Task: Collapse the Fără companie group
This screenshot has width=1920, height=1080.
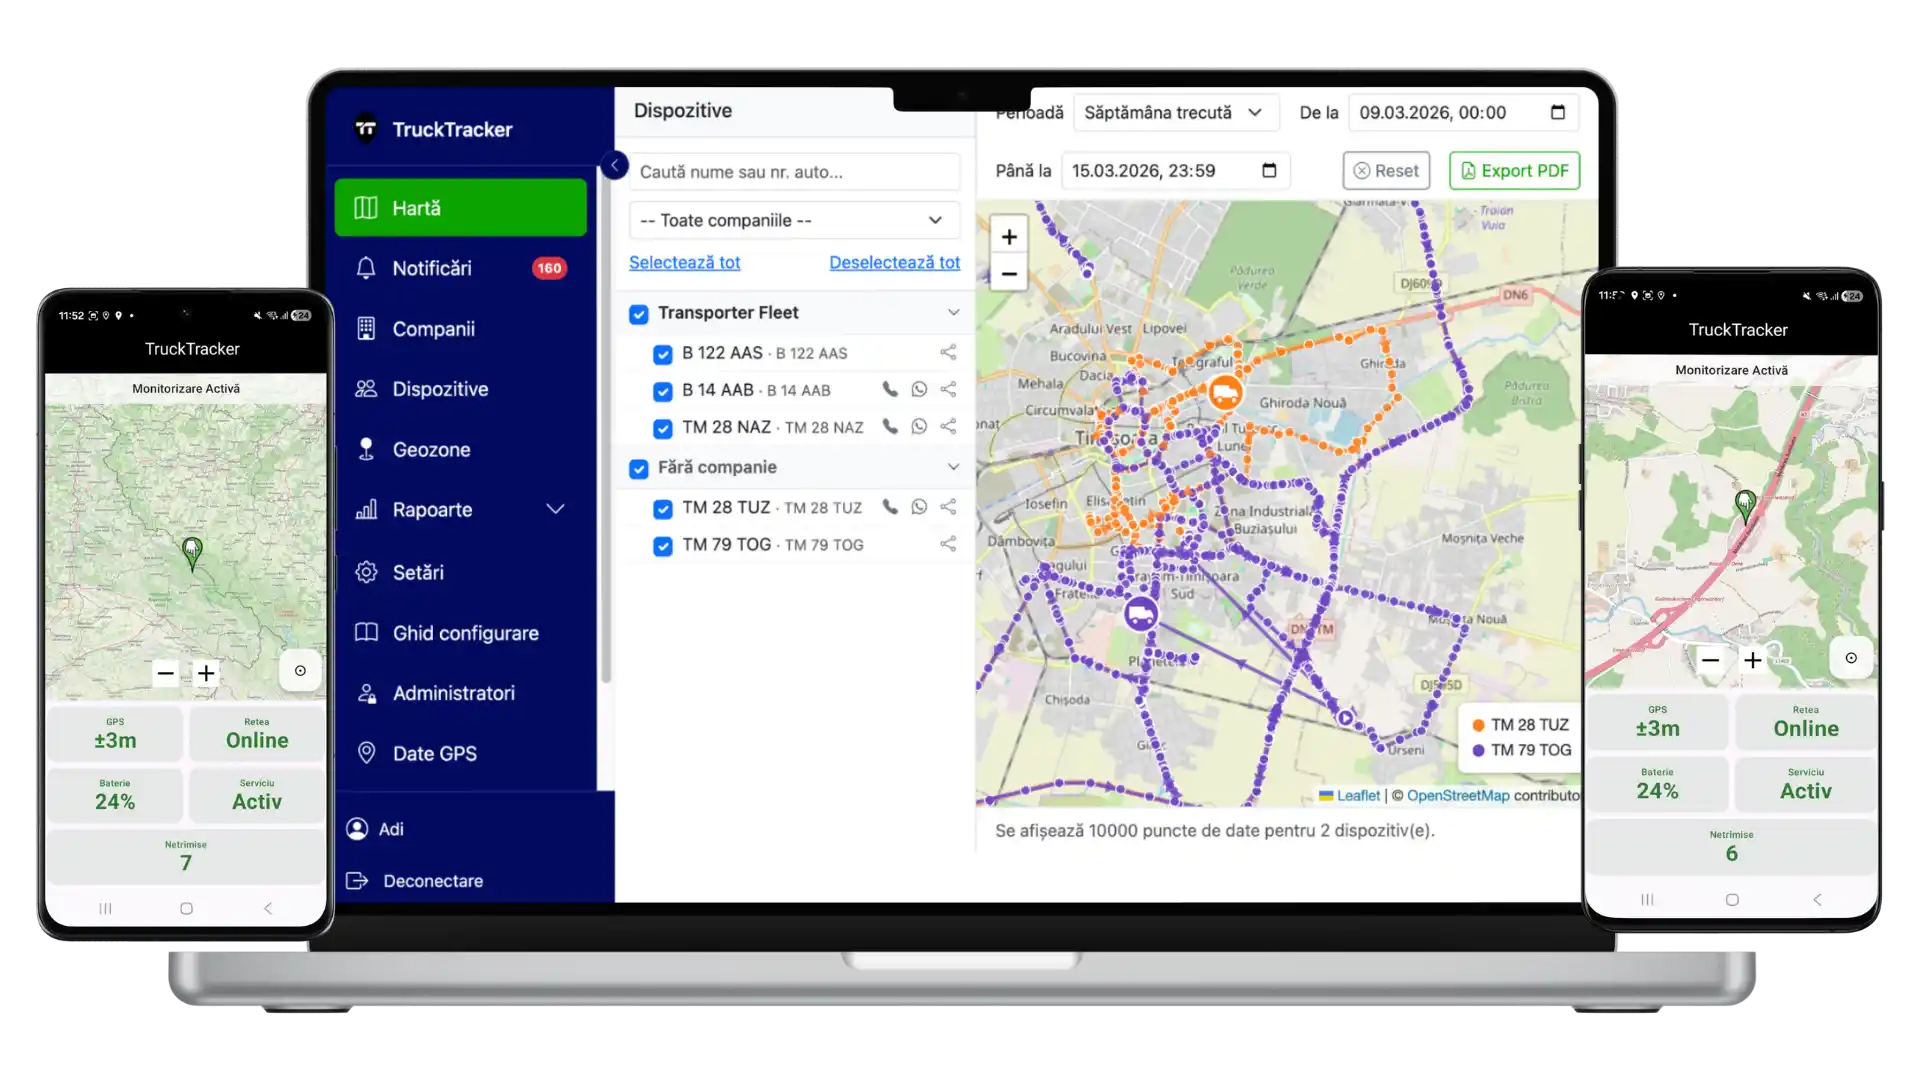Action: (x=953, y=467)
